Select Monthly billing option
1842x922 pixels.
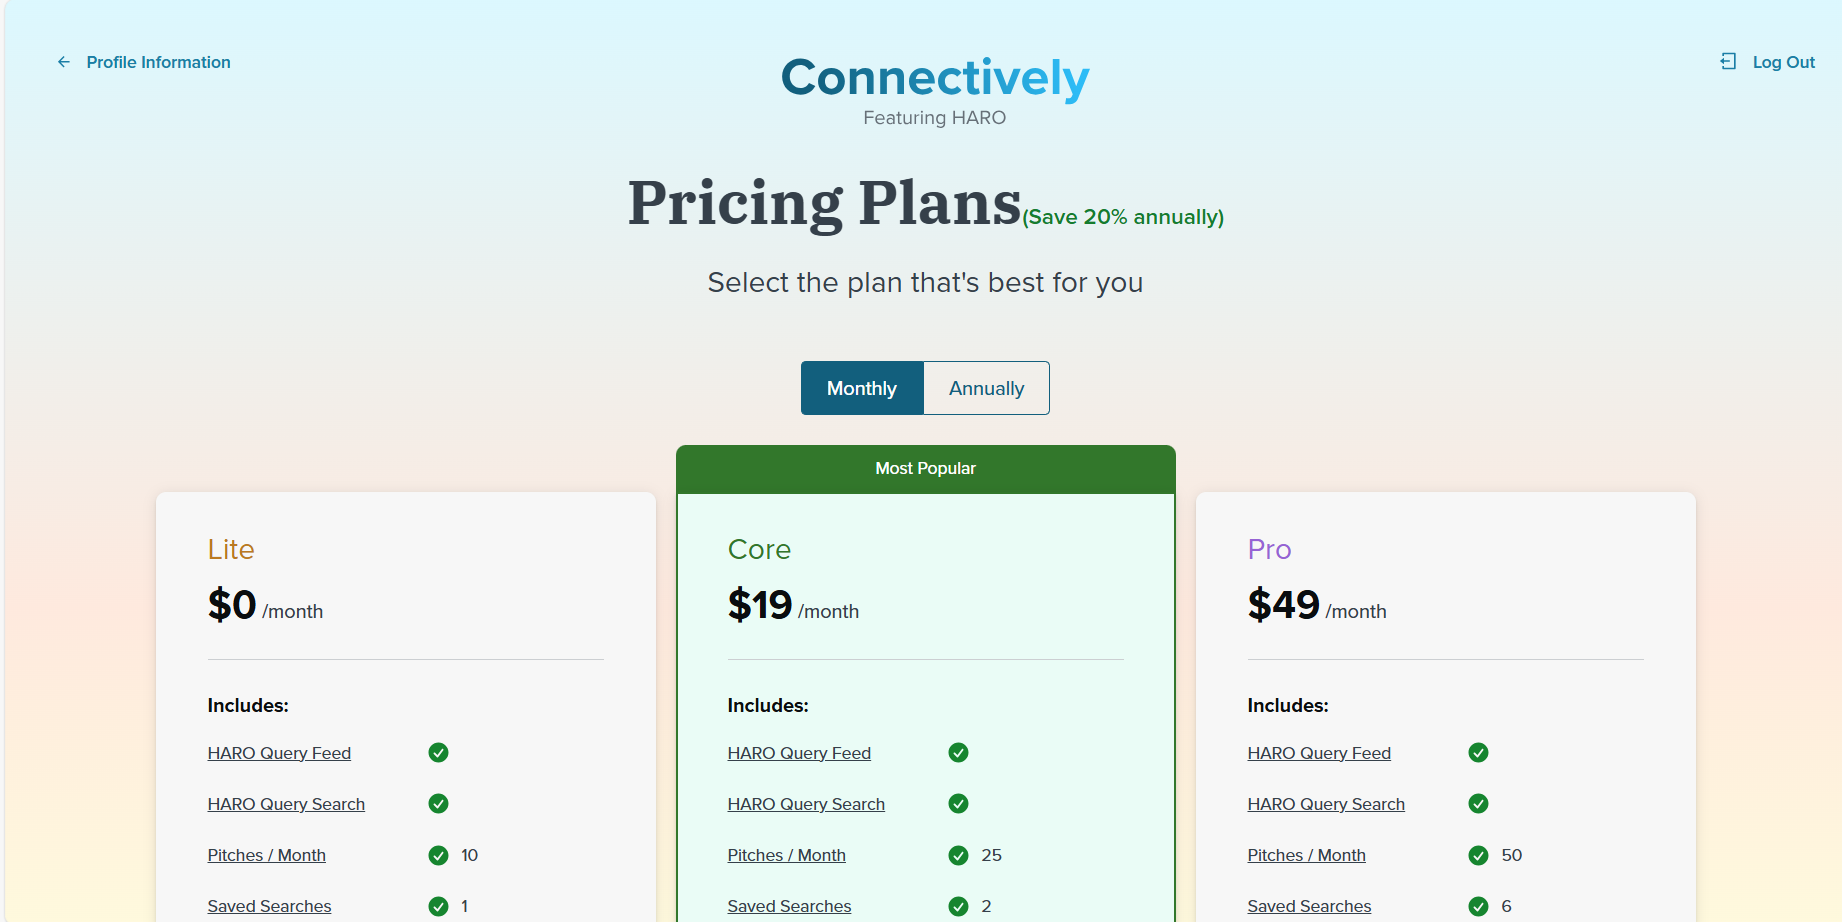tap(862, 388)
